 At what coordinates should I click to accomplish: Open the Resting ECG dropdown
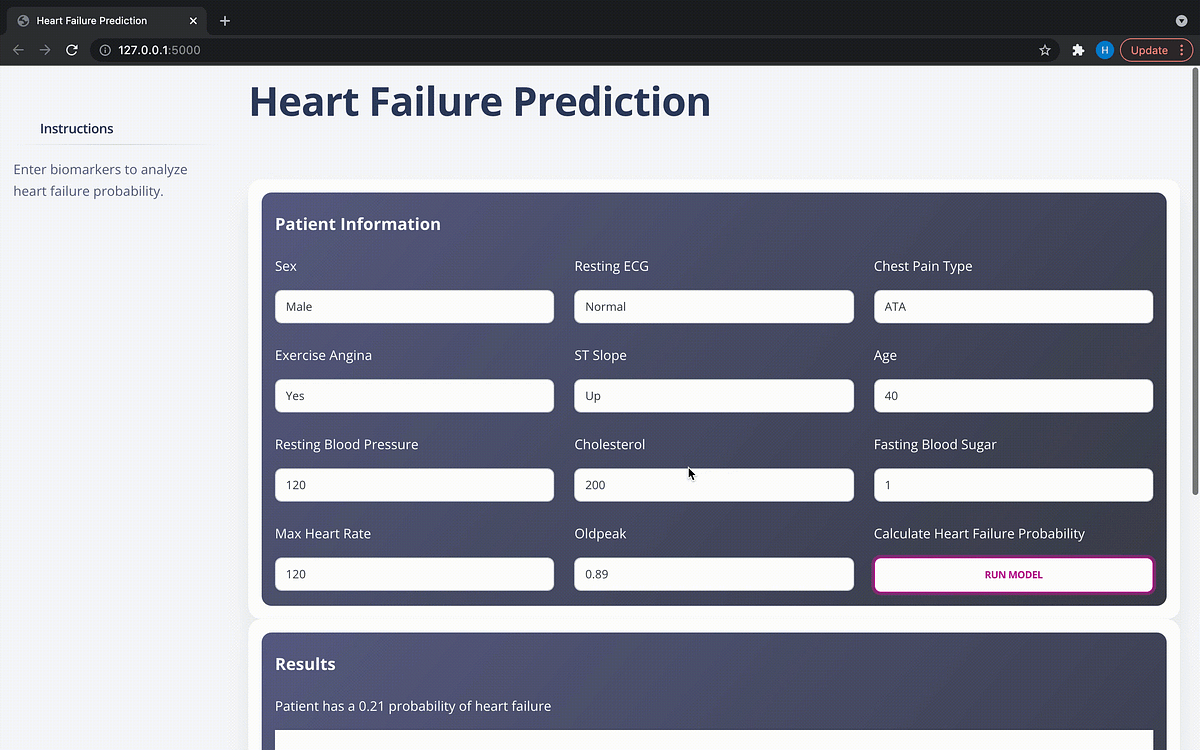point(713,306)
